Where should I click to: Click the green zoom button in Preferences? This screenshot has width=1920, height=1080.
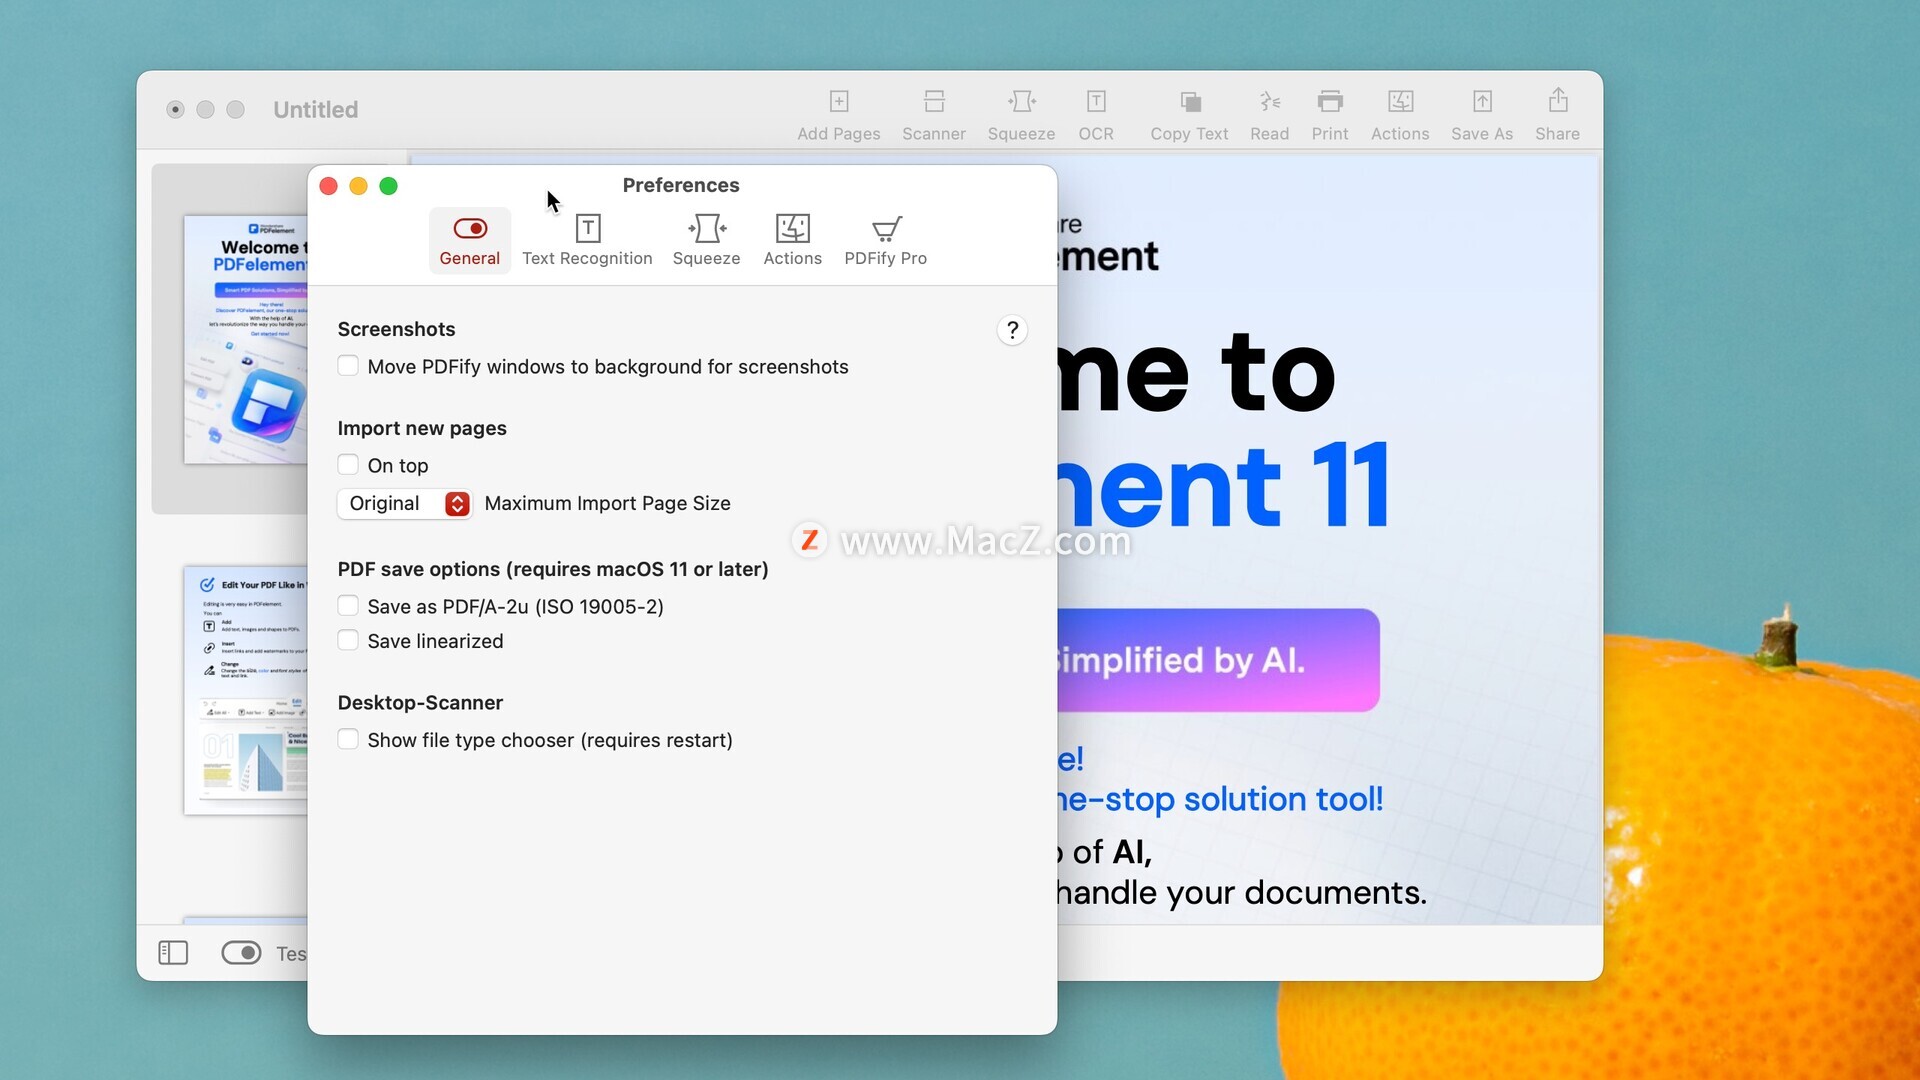[x=388, y=186]
